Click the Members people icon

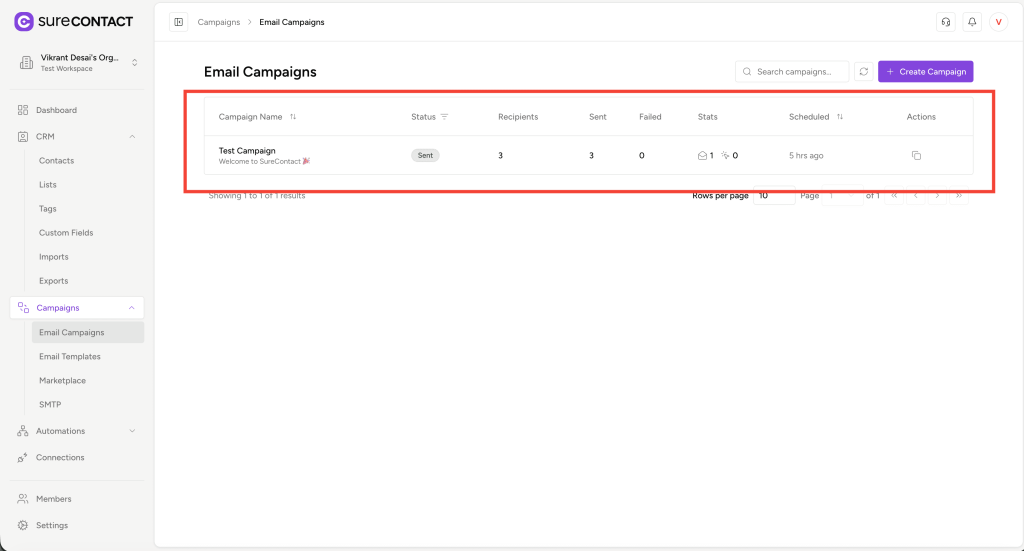(x=23, y=499)
